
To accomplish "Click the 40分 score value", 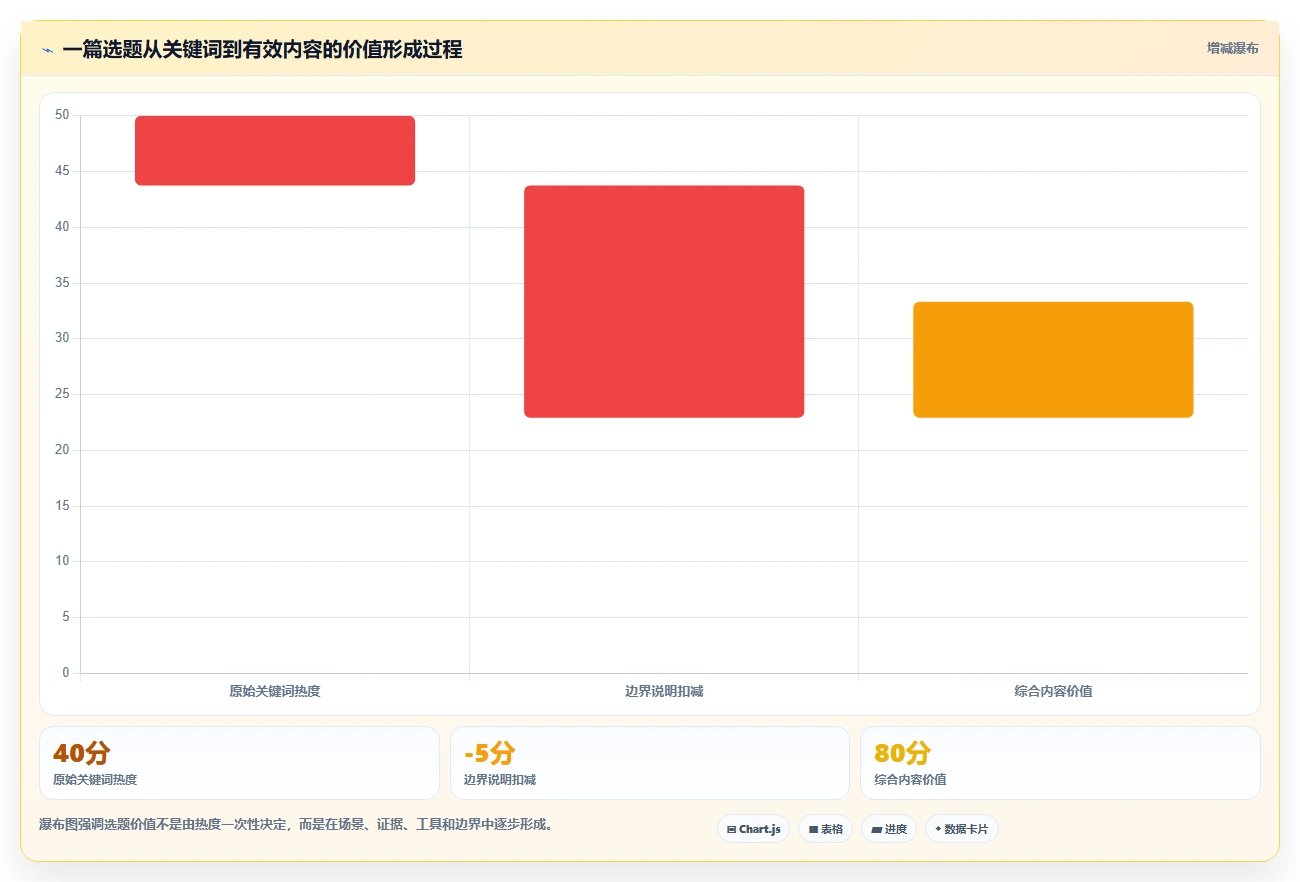I will 82,753.
